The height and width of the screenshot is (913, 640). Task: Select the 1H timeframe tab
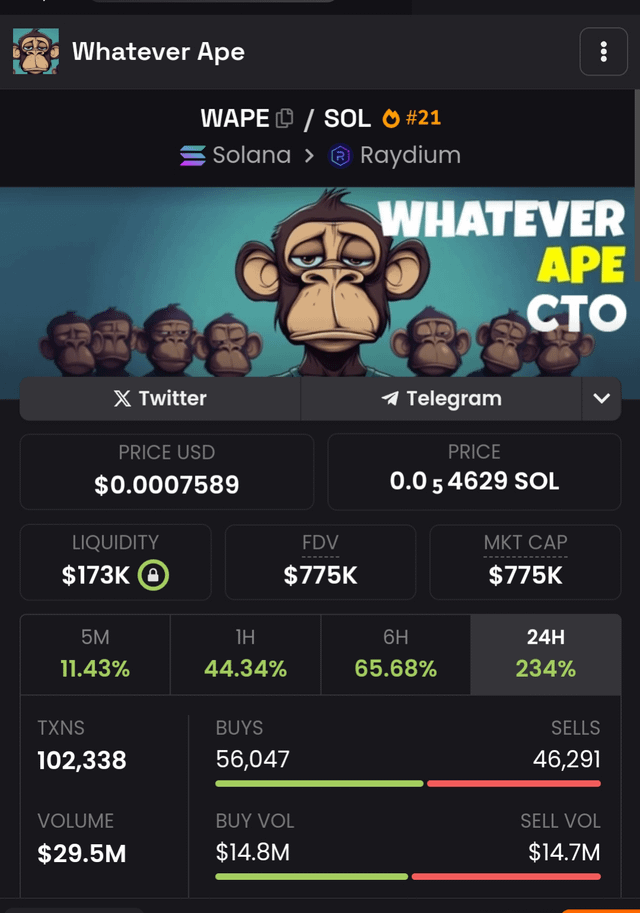pos(245,654)
